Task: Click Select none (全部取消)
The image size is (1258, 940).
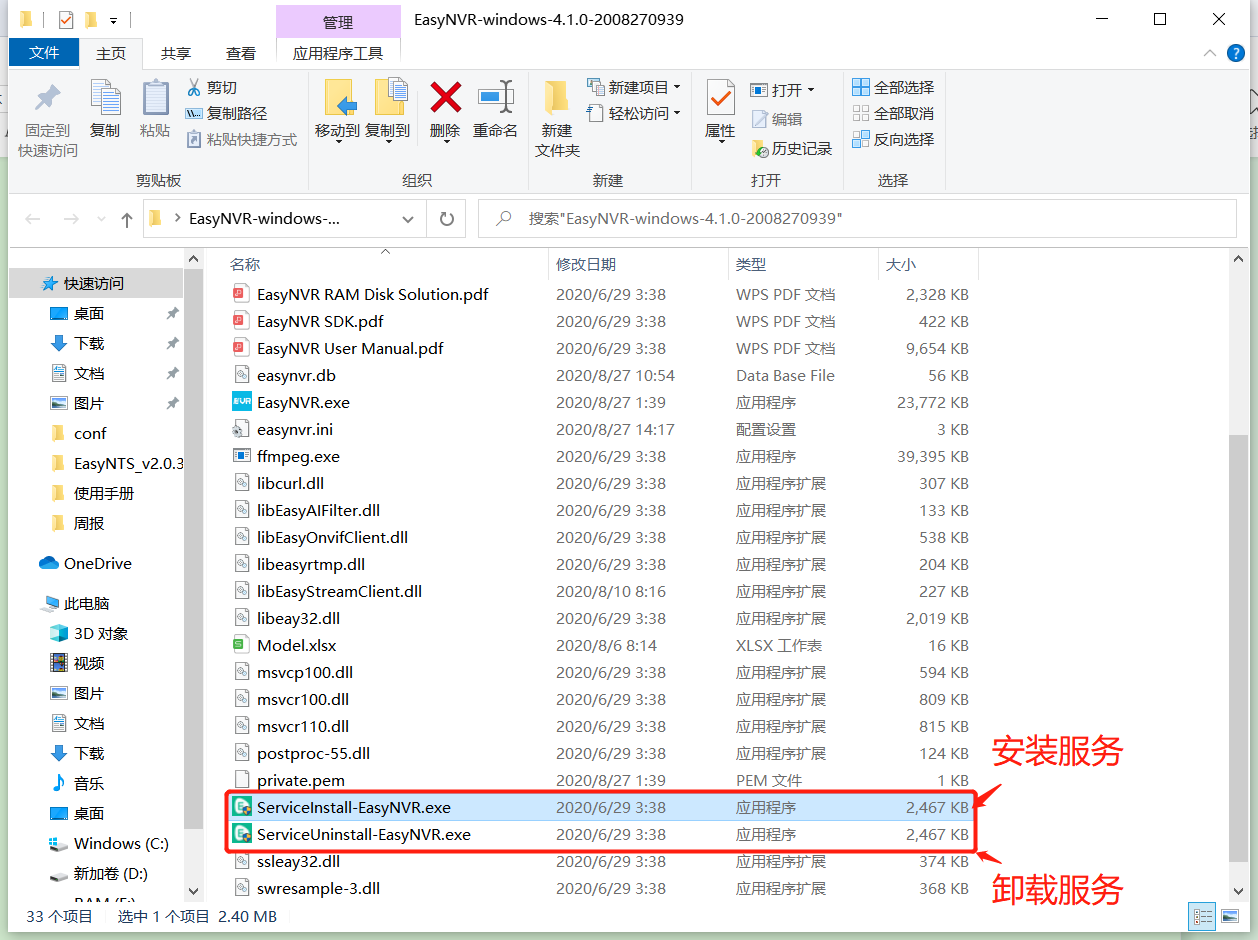Action: [x=893, y=113]
